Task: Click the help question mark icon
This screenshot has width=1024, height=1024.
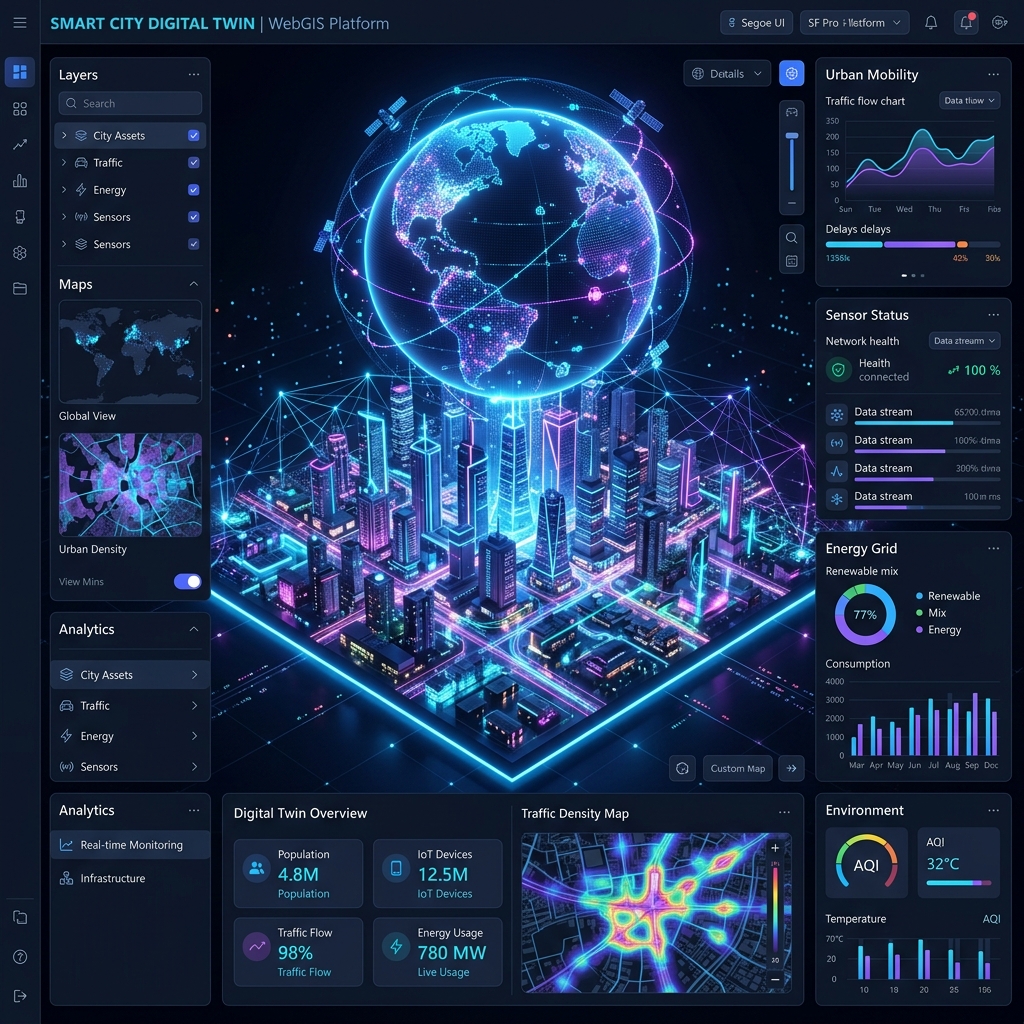Action: pyautogui.click(x=20, y=957)
